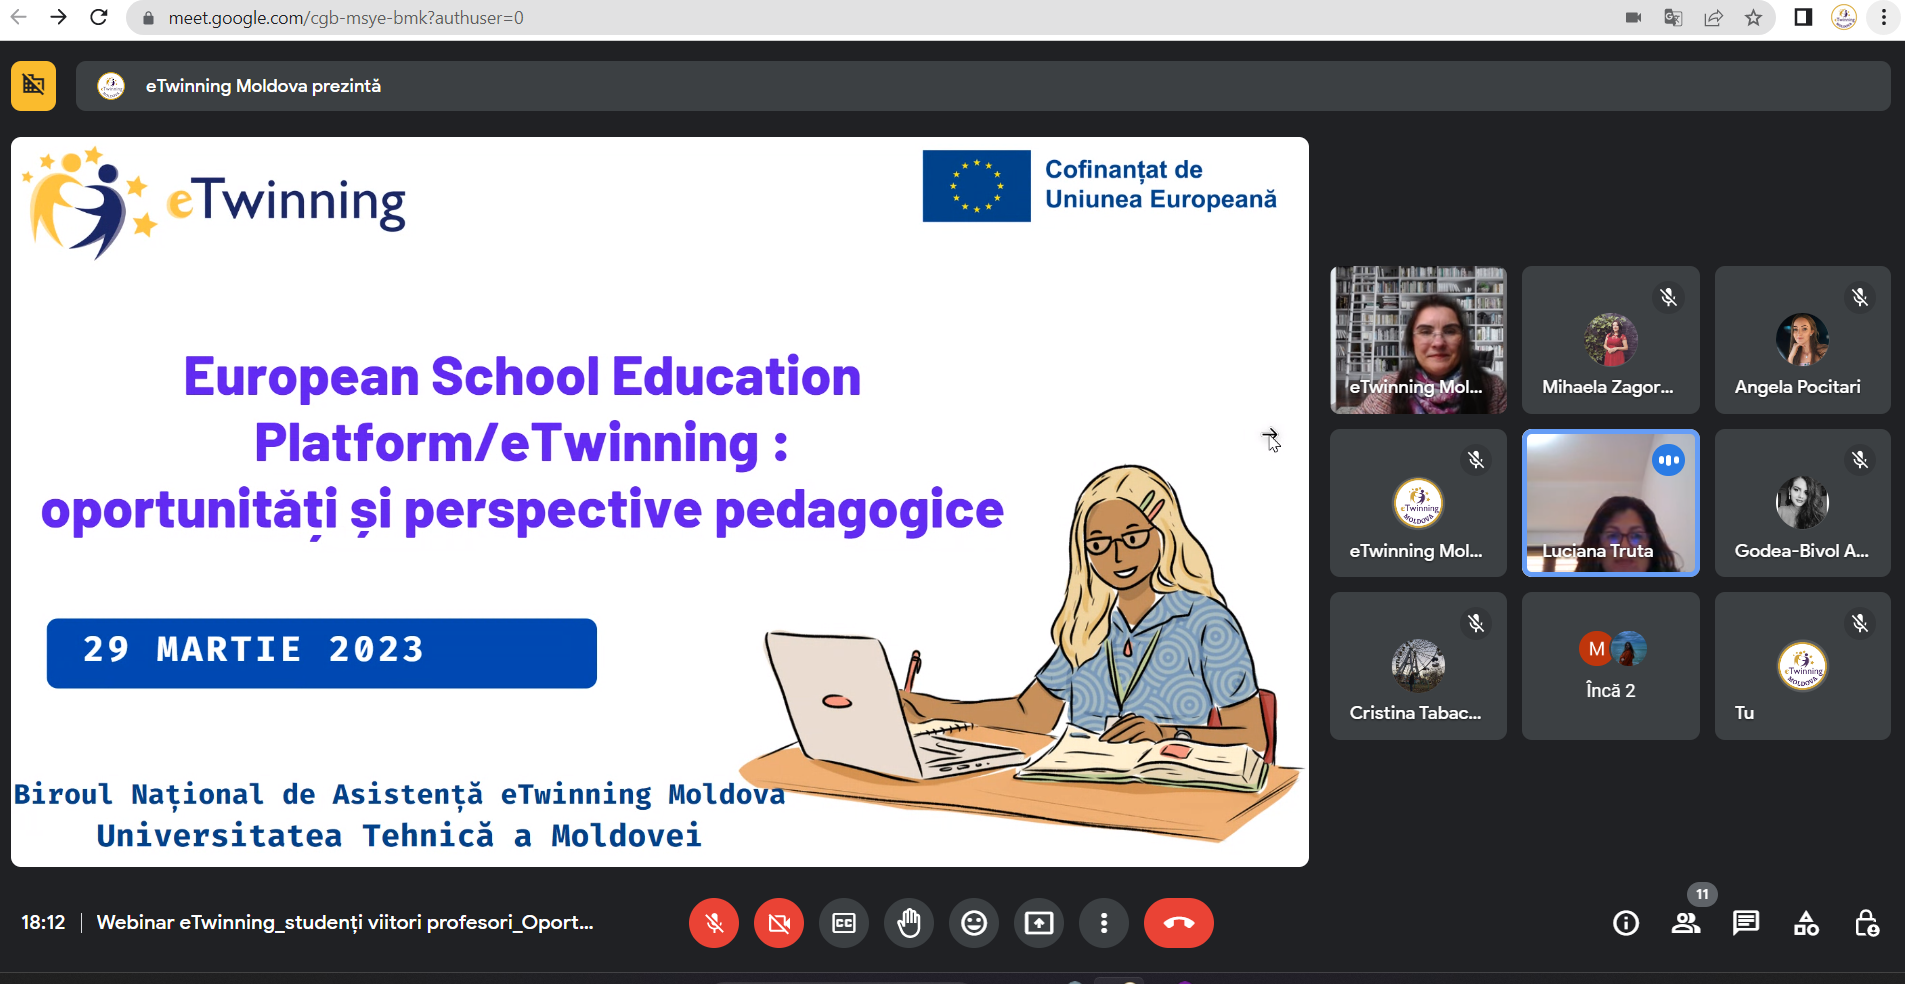The height and width of the screenshot is (984, 1905).
Task: Open the browser side panel
Action: click(x=1803, y=17)
